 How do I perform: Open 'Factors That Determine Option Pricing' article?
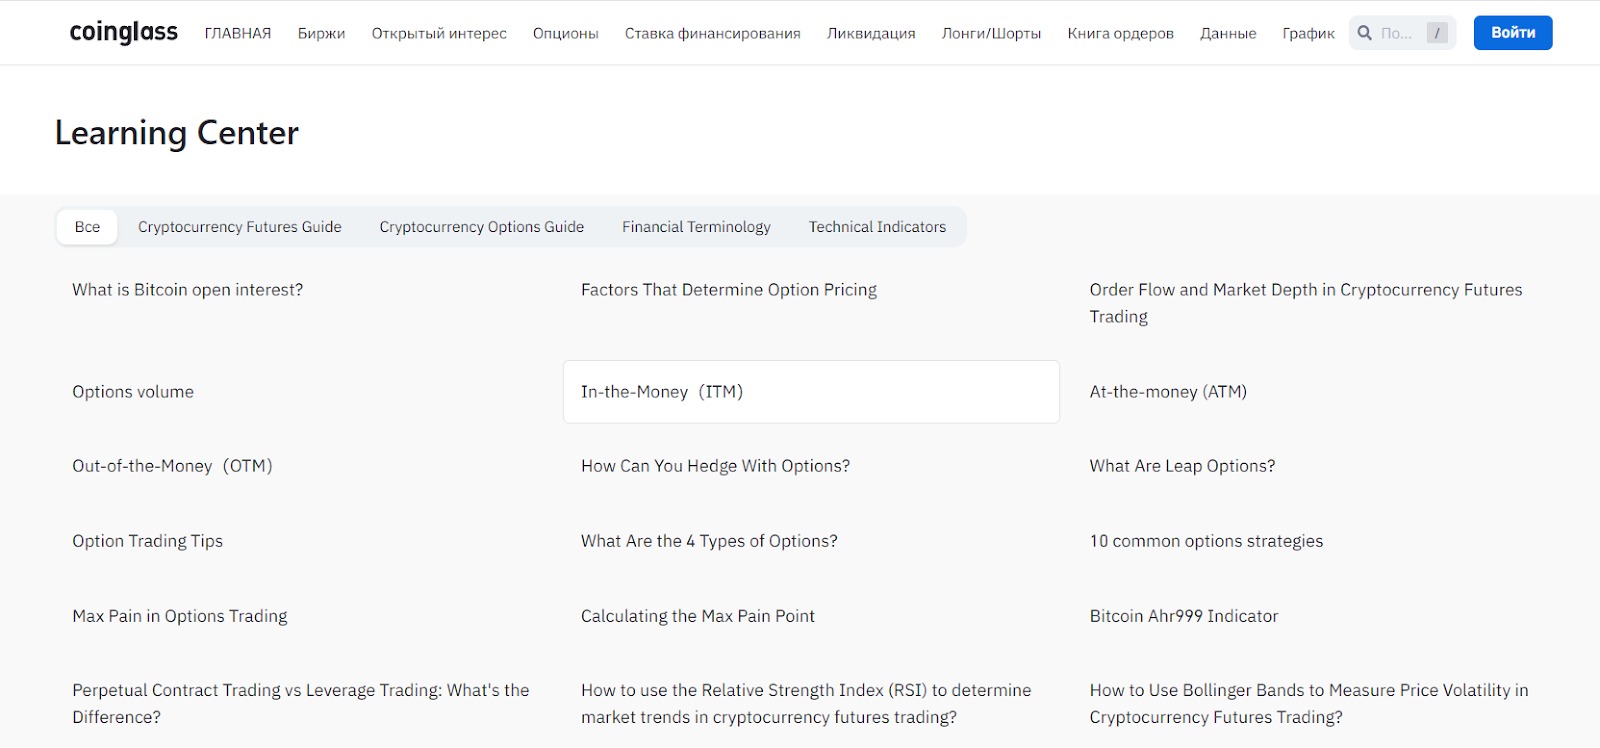tap(729, 290)
